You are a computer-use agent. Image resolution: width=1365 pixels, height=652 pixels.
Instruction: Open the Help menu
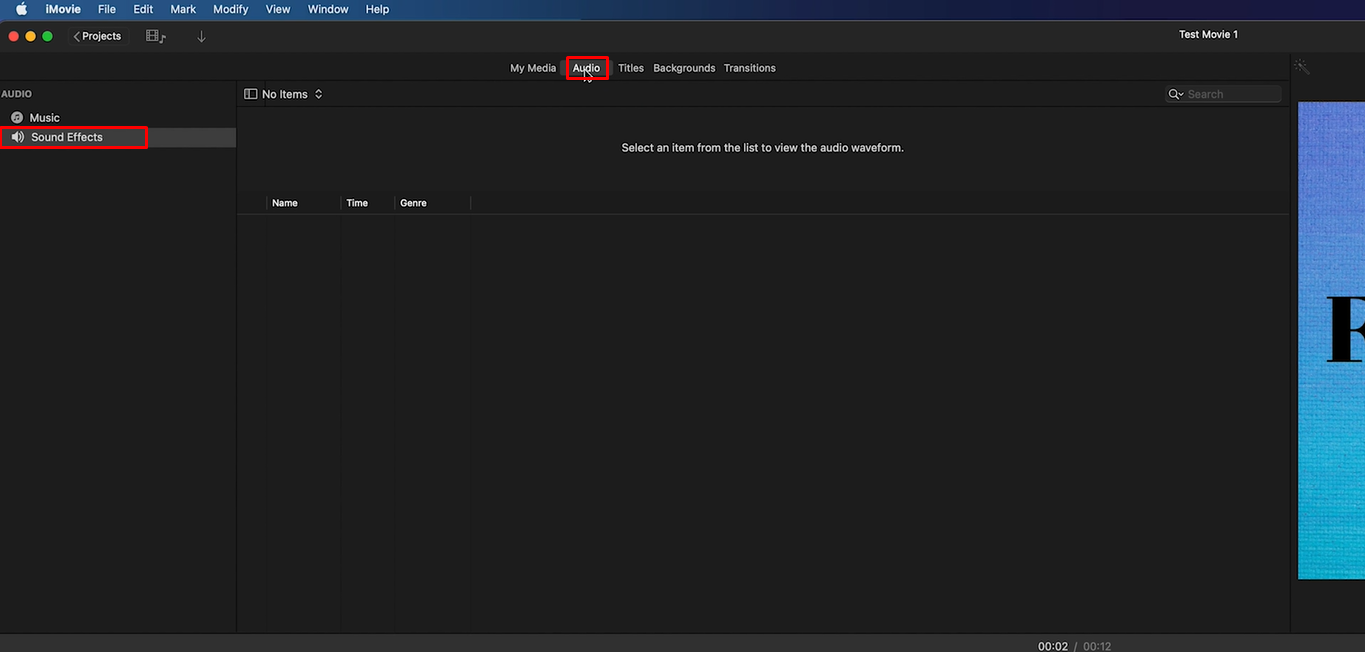tap(377, 9)
